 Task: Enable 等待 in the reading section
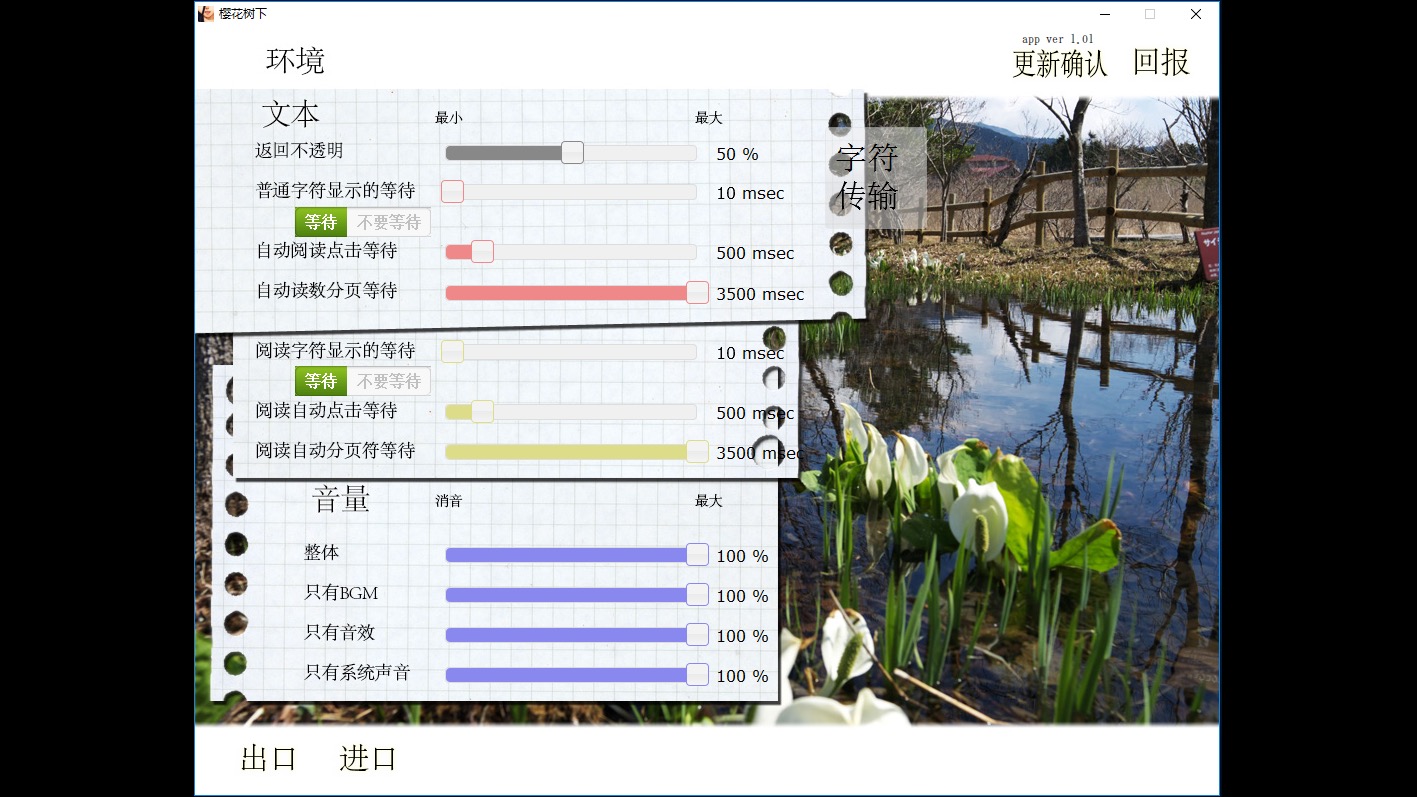click(320, 381)
